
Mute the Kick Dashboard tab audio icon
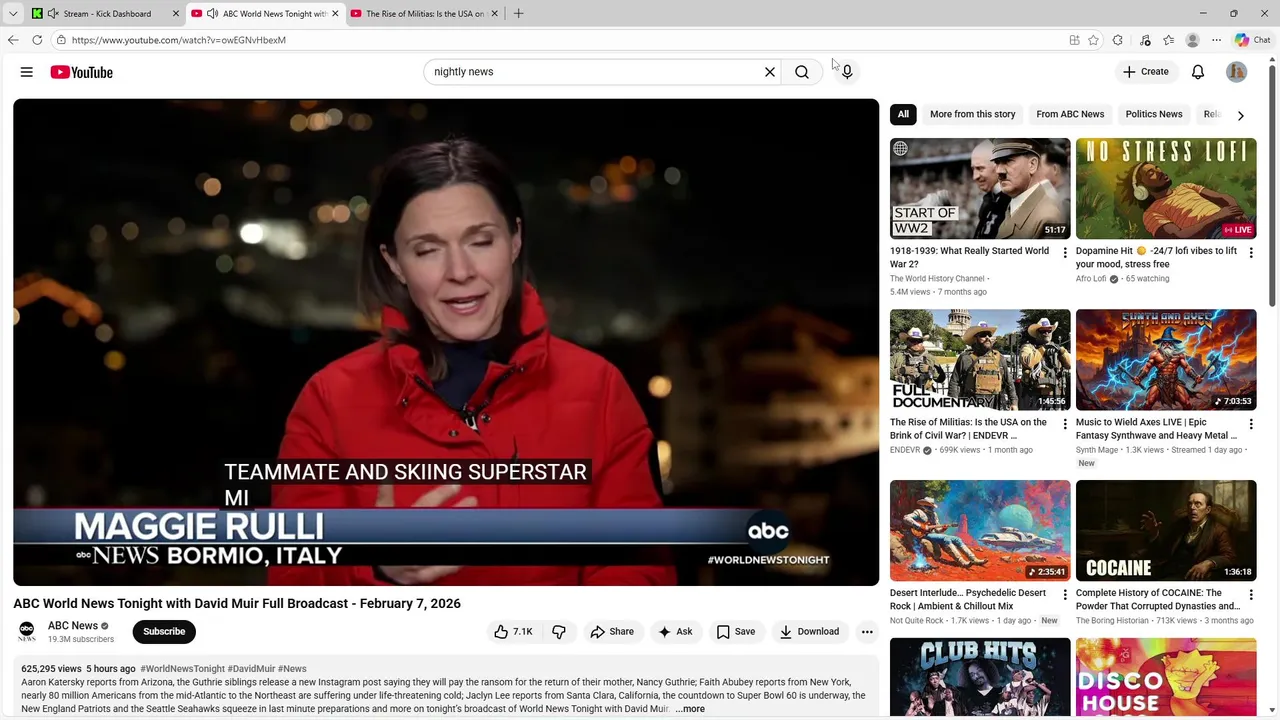coord(53,14)
